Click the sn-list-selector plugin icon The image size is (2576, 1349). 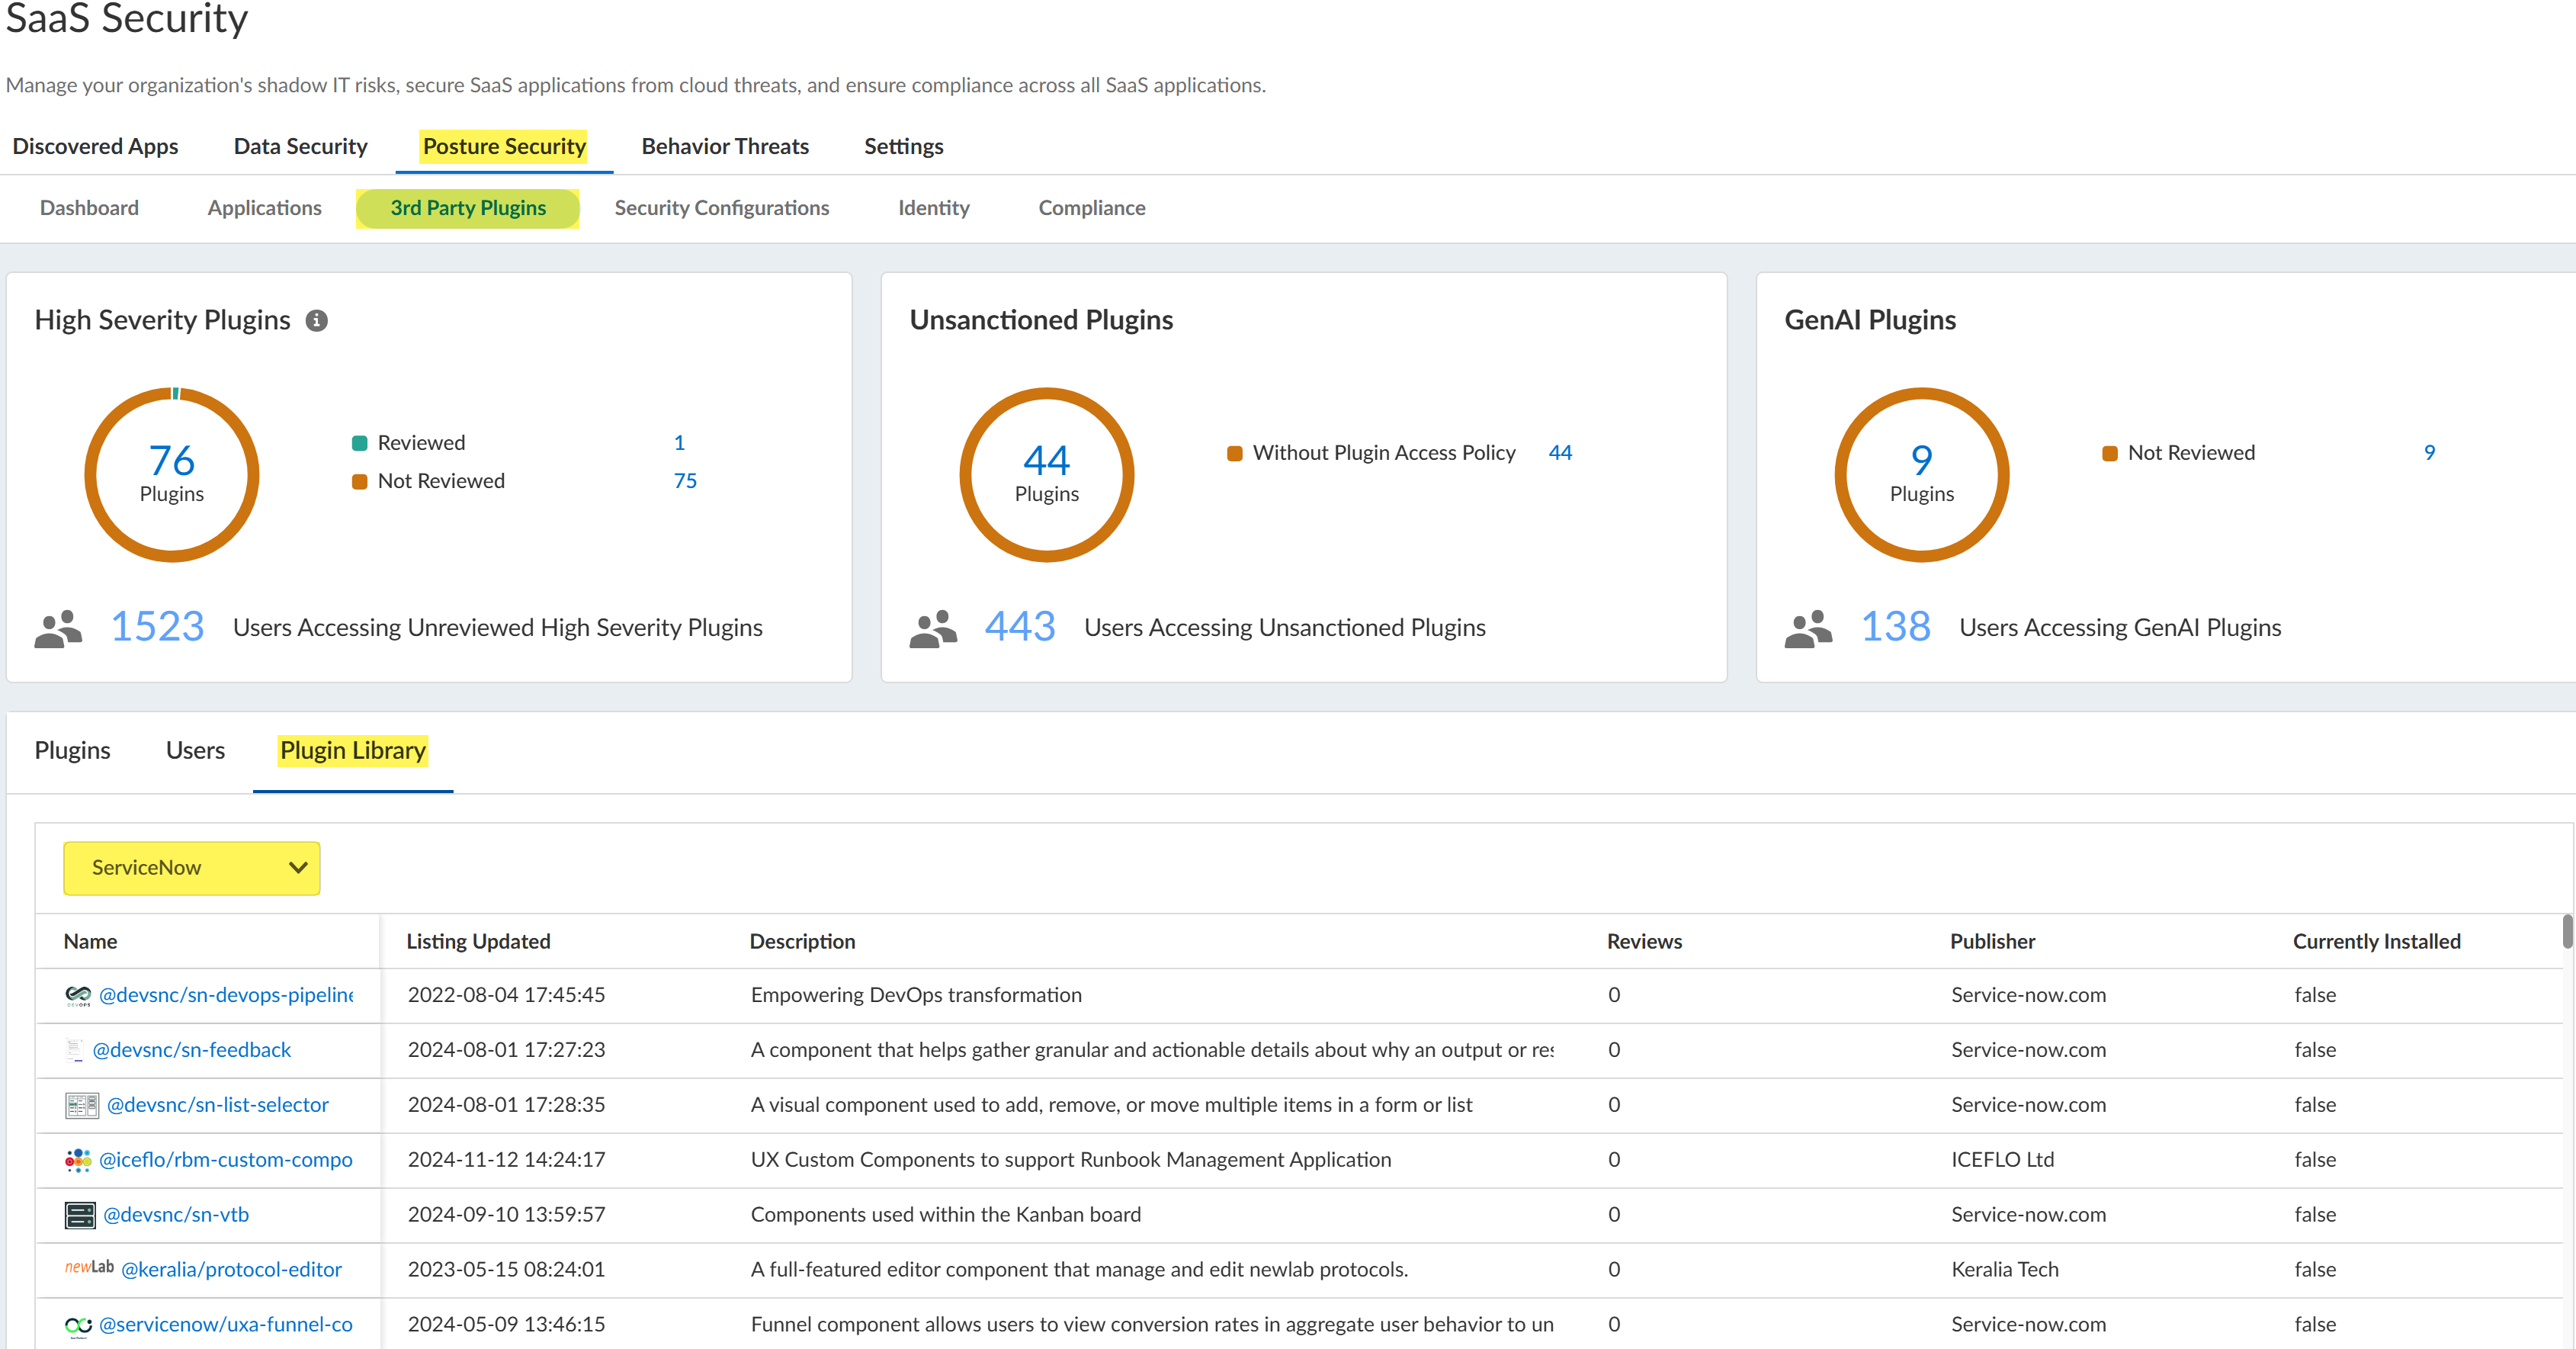[81, 1105]
